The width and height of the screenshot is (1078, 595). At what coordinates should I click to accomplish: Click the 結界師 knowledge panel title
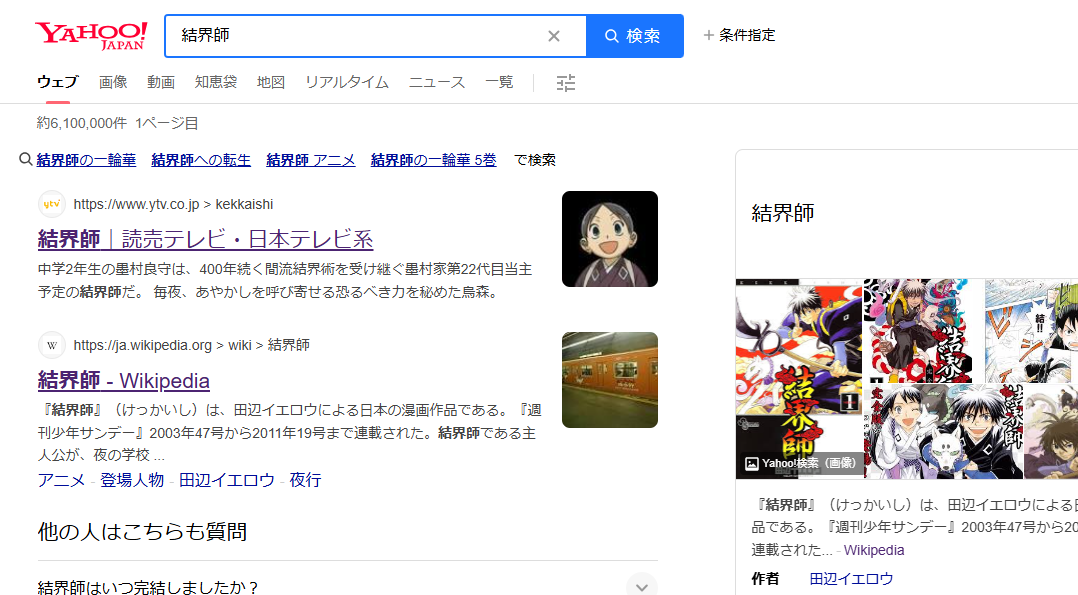click(783, 213)
